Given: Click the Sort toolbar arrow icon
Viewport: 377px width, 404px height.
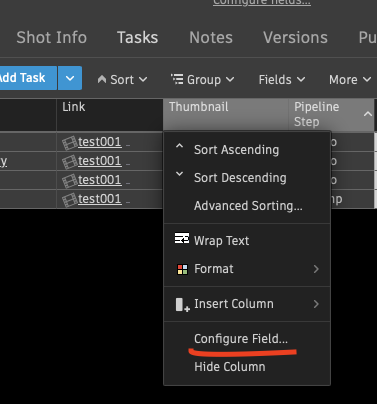Looking at the screenshot, I should (102, 79).
